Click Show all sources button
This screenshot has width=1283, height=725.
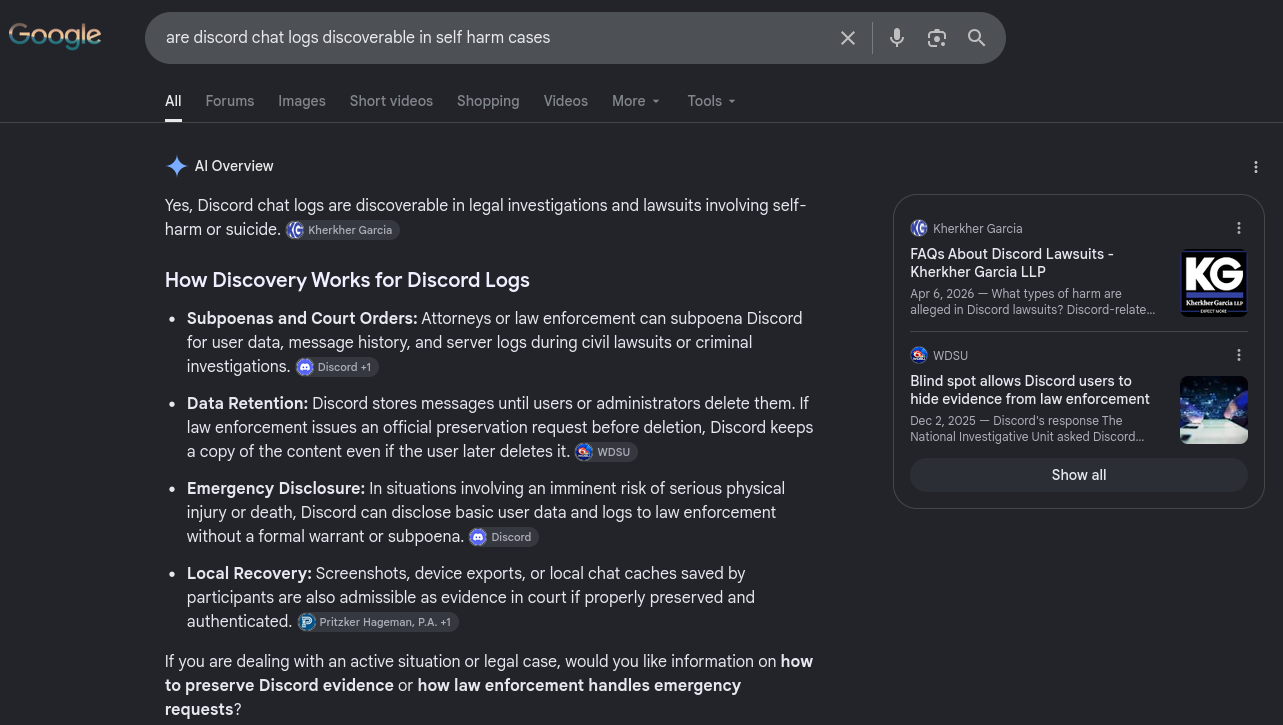(x=1079, y=475)
